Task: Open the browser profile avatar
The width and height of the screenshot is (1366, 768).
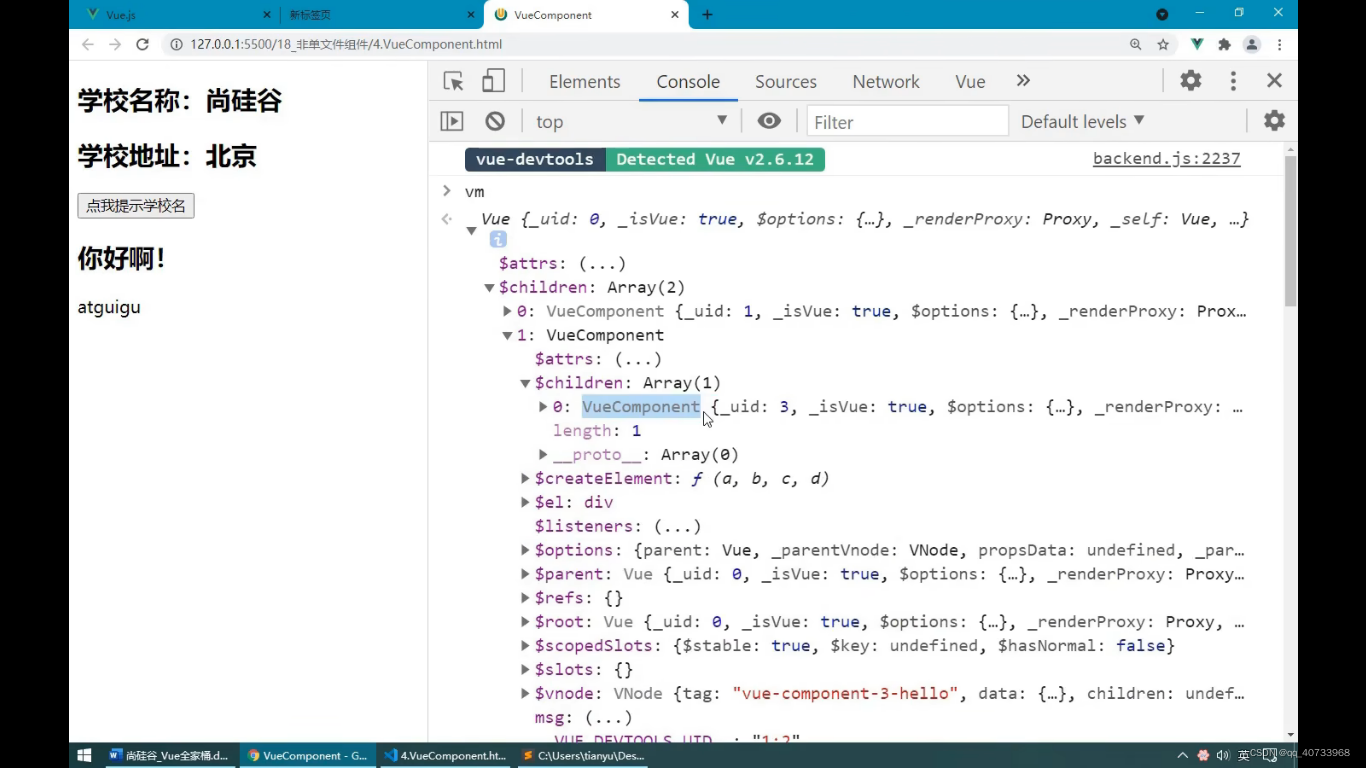Action: (x=1252, y=44)
